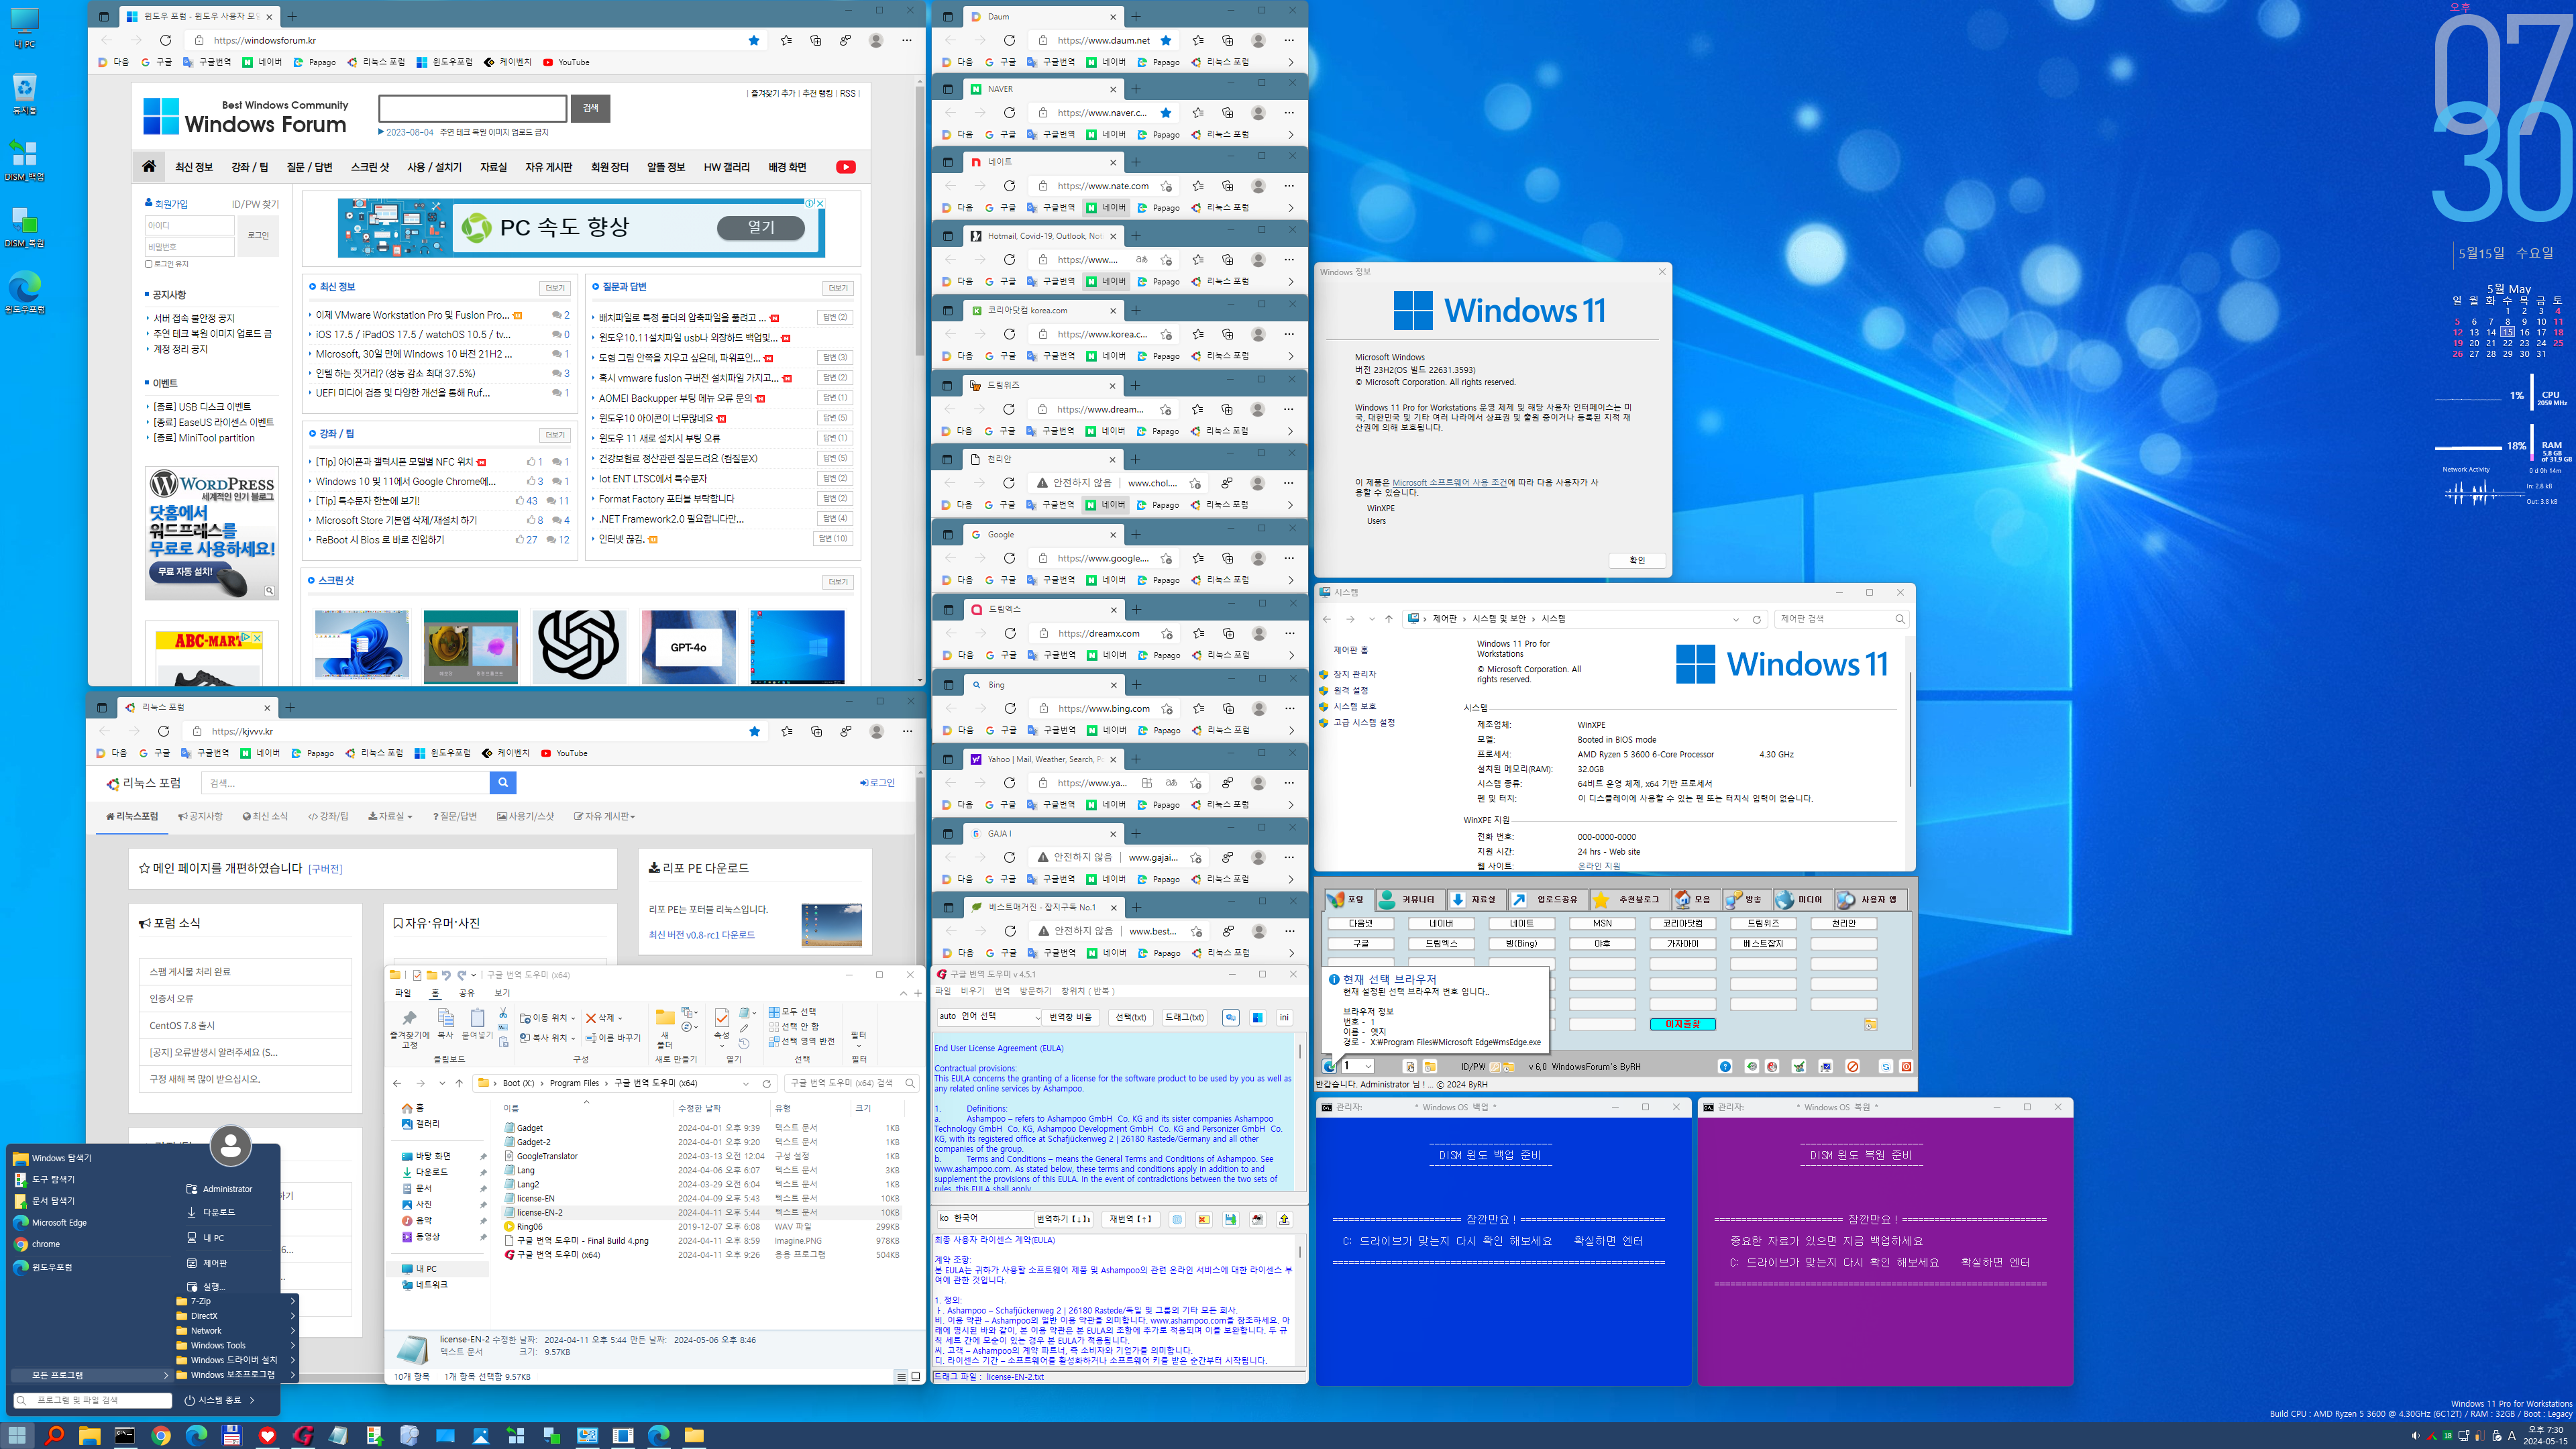Click the 제어판 검색 field in 시스템 window
This screenshot has height=1449, width=2576.
coord(1842,619)
